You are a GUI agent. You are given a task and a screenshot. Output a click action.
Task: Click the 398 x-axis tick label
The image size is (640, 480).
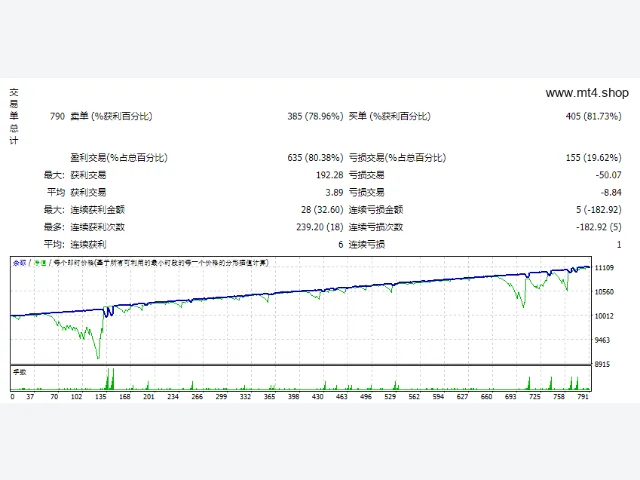[293, 396]
